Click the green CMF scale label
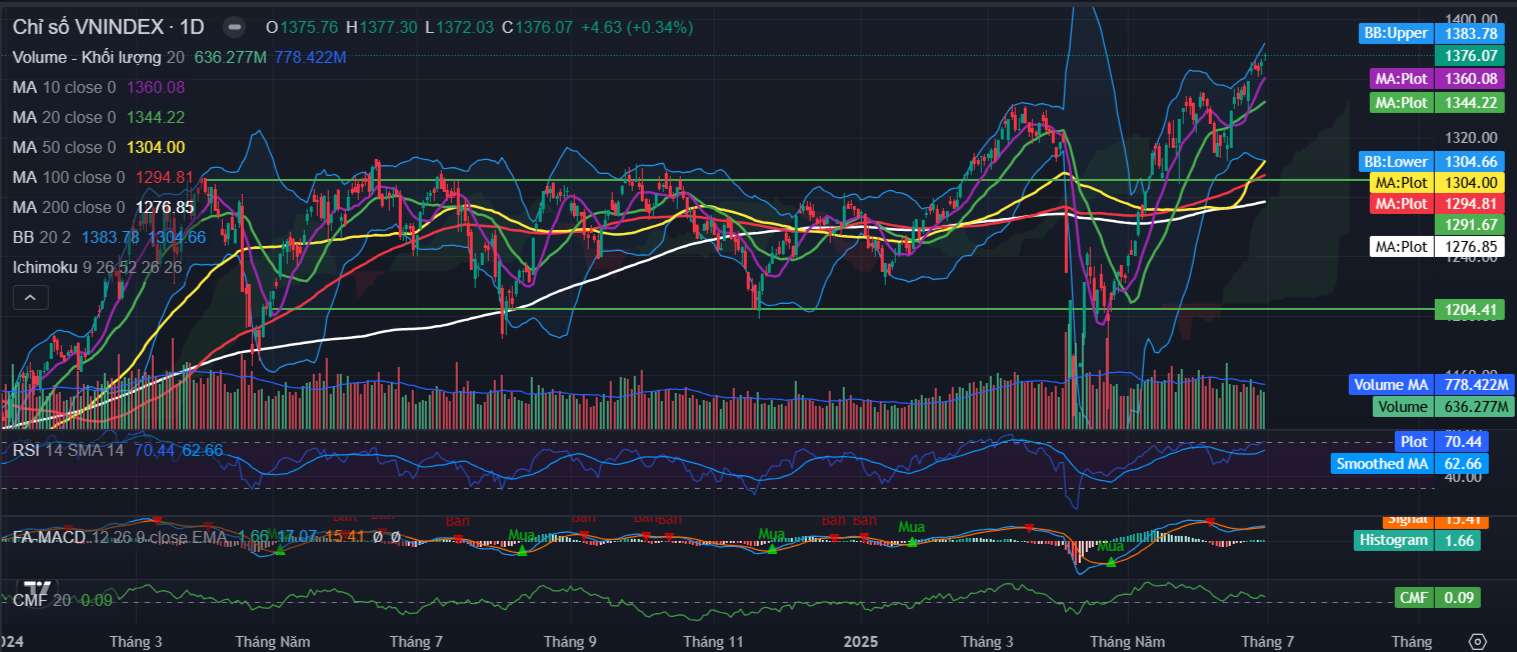Image resolution: width=1517 pixels, height=652 pixels. click(x=1413, y=598)
